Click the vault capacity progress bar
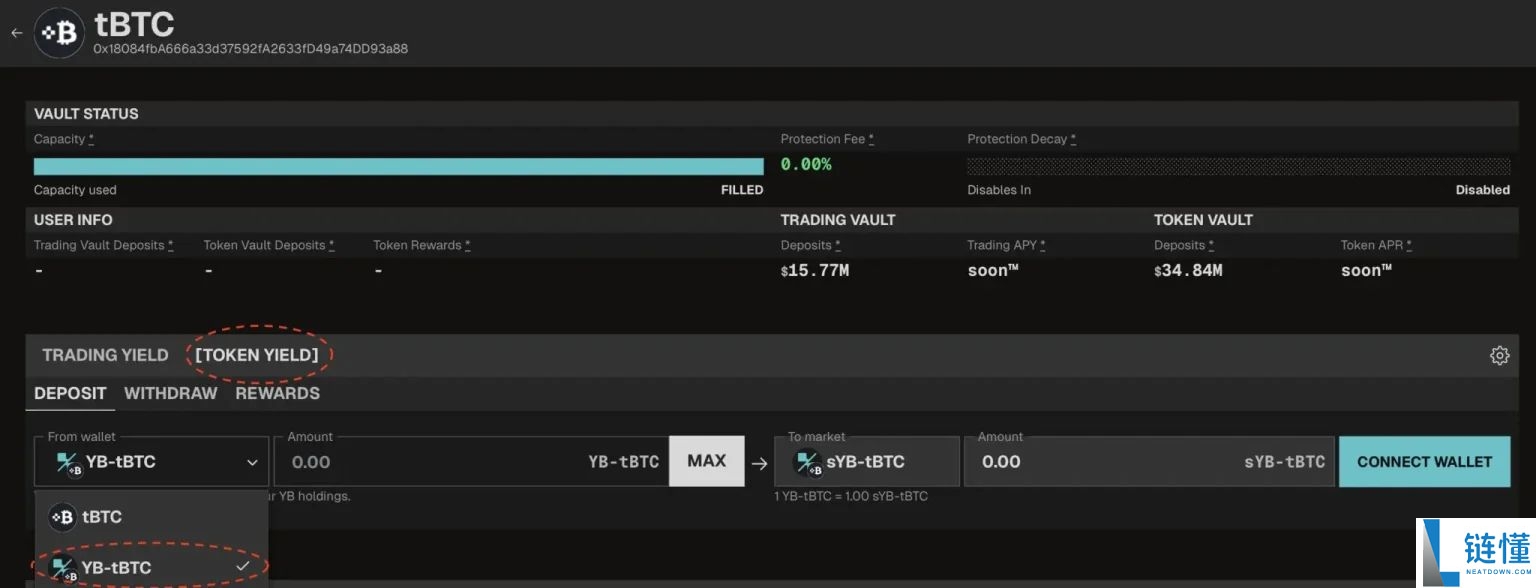1536x588 pixels. (x=398, y=166)
